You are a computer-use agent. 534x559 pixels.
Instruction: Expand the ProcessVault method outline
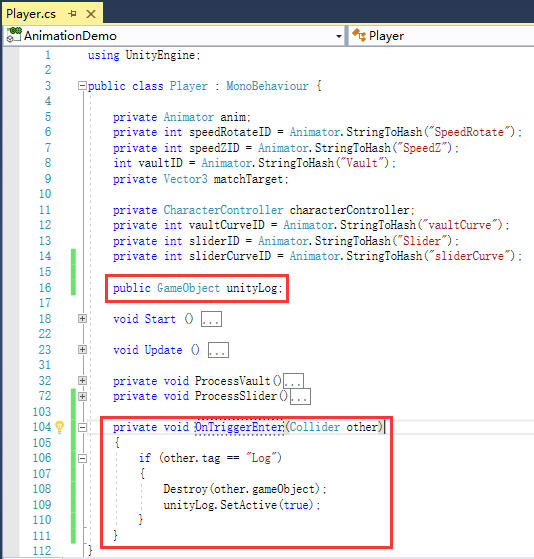[x=82, y=380]
